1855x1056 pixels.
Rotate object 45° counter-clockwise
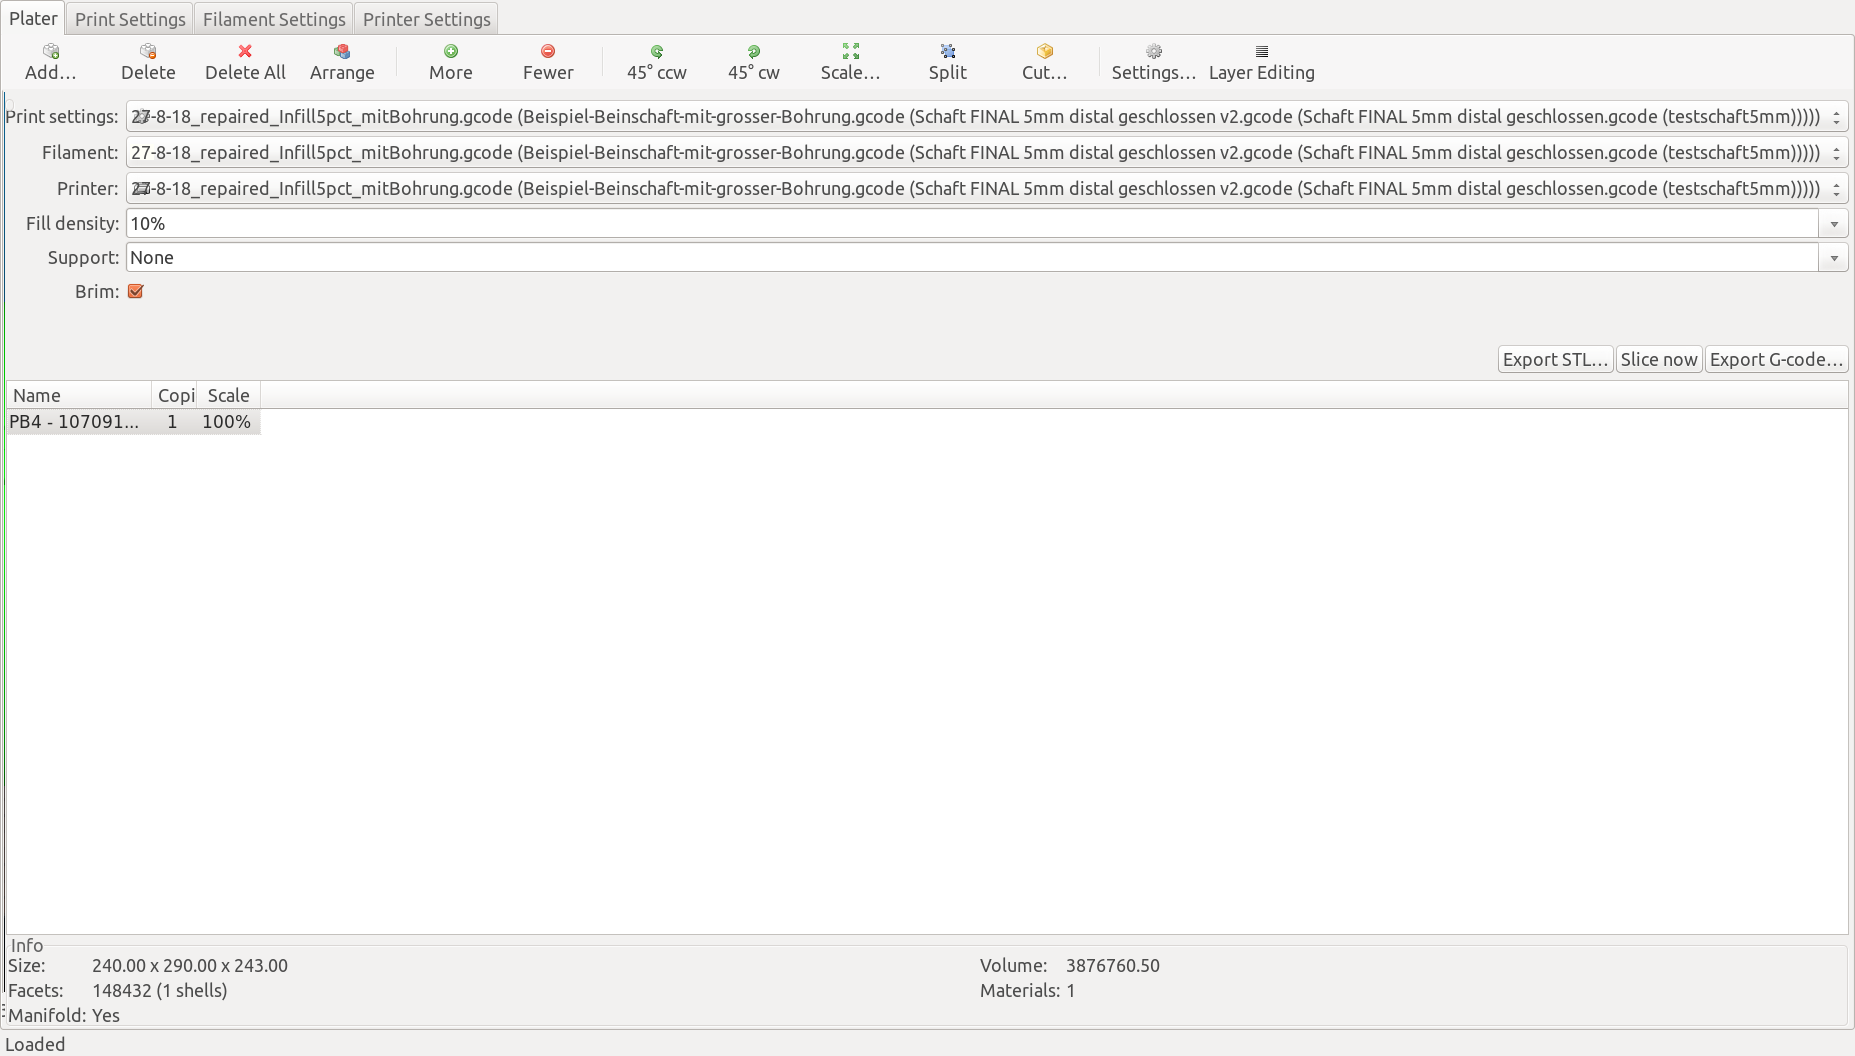(x=657, y=61)
